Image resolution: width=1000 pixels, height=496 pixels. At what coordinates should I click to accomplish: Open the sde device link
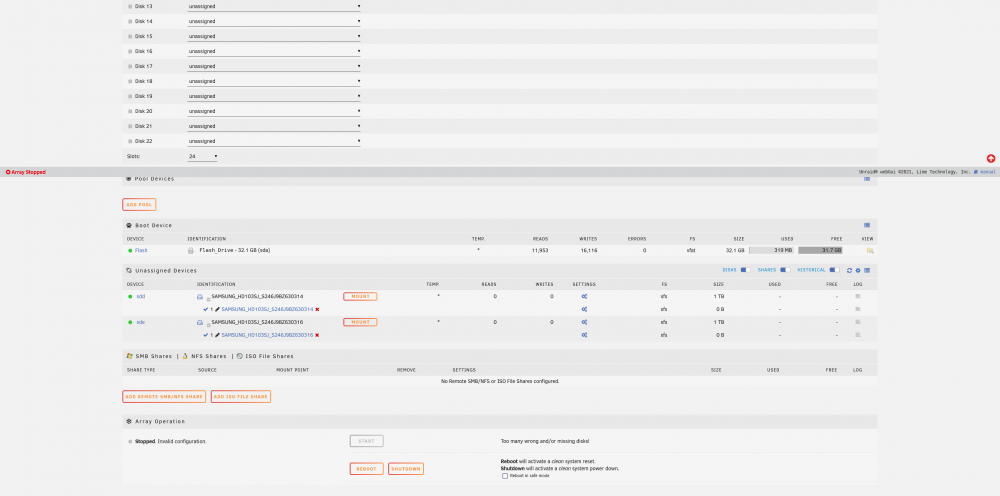[x=141, y=322]
